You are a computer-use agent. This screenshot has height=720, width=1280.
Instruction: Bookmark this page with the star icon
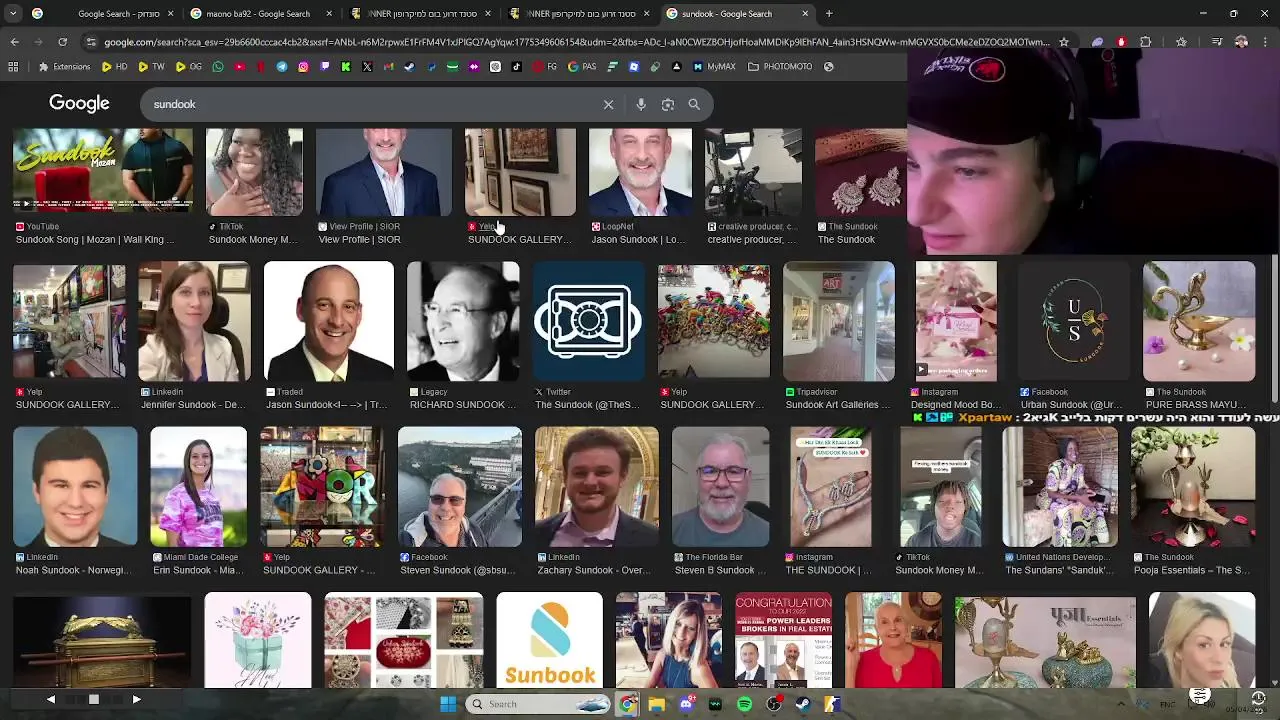[1064, 42]
